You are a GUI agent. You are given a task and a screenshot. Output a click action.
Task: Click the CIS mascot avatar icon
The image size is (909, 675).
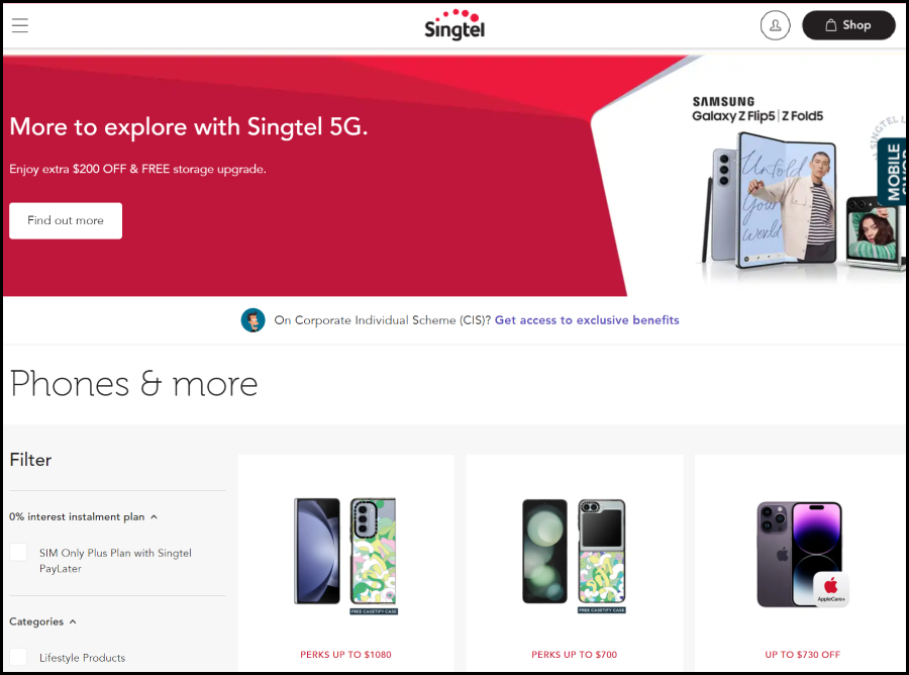point(253,320)
